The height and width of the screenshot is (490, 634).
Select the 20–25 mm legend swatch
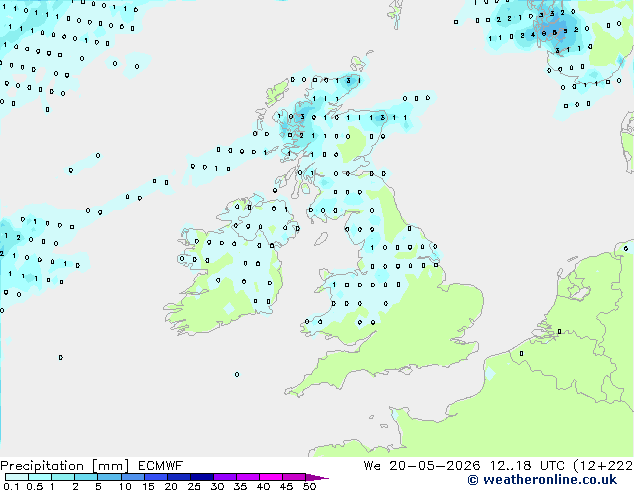(x=179, y=477)
